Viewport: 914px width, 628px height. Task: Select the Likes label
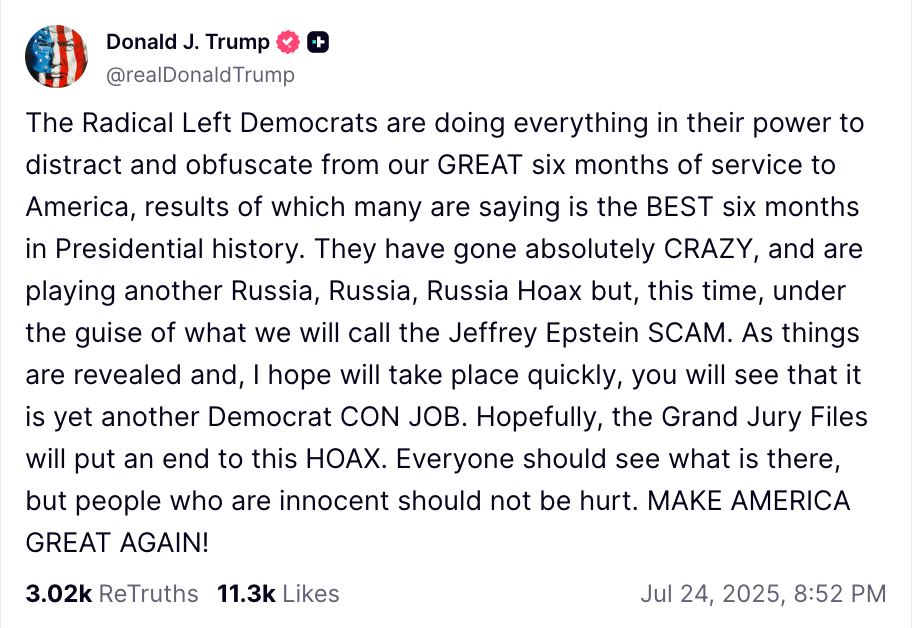click(312, 594)
